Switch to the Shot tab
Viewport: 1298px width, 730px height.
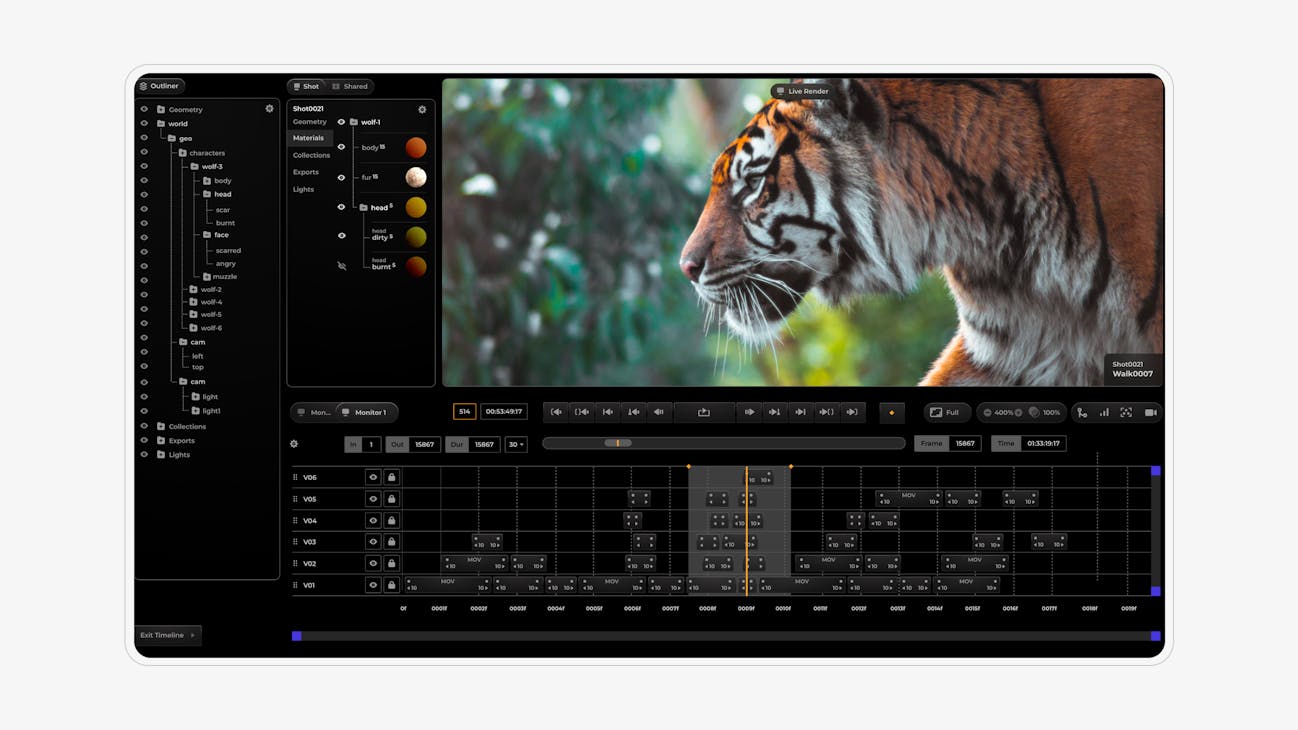(x=306, y=86)
